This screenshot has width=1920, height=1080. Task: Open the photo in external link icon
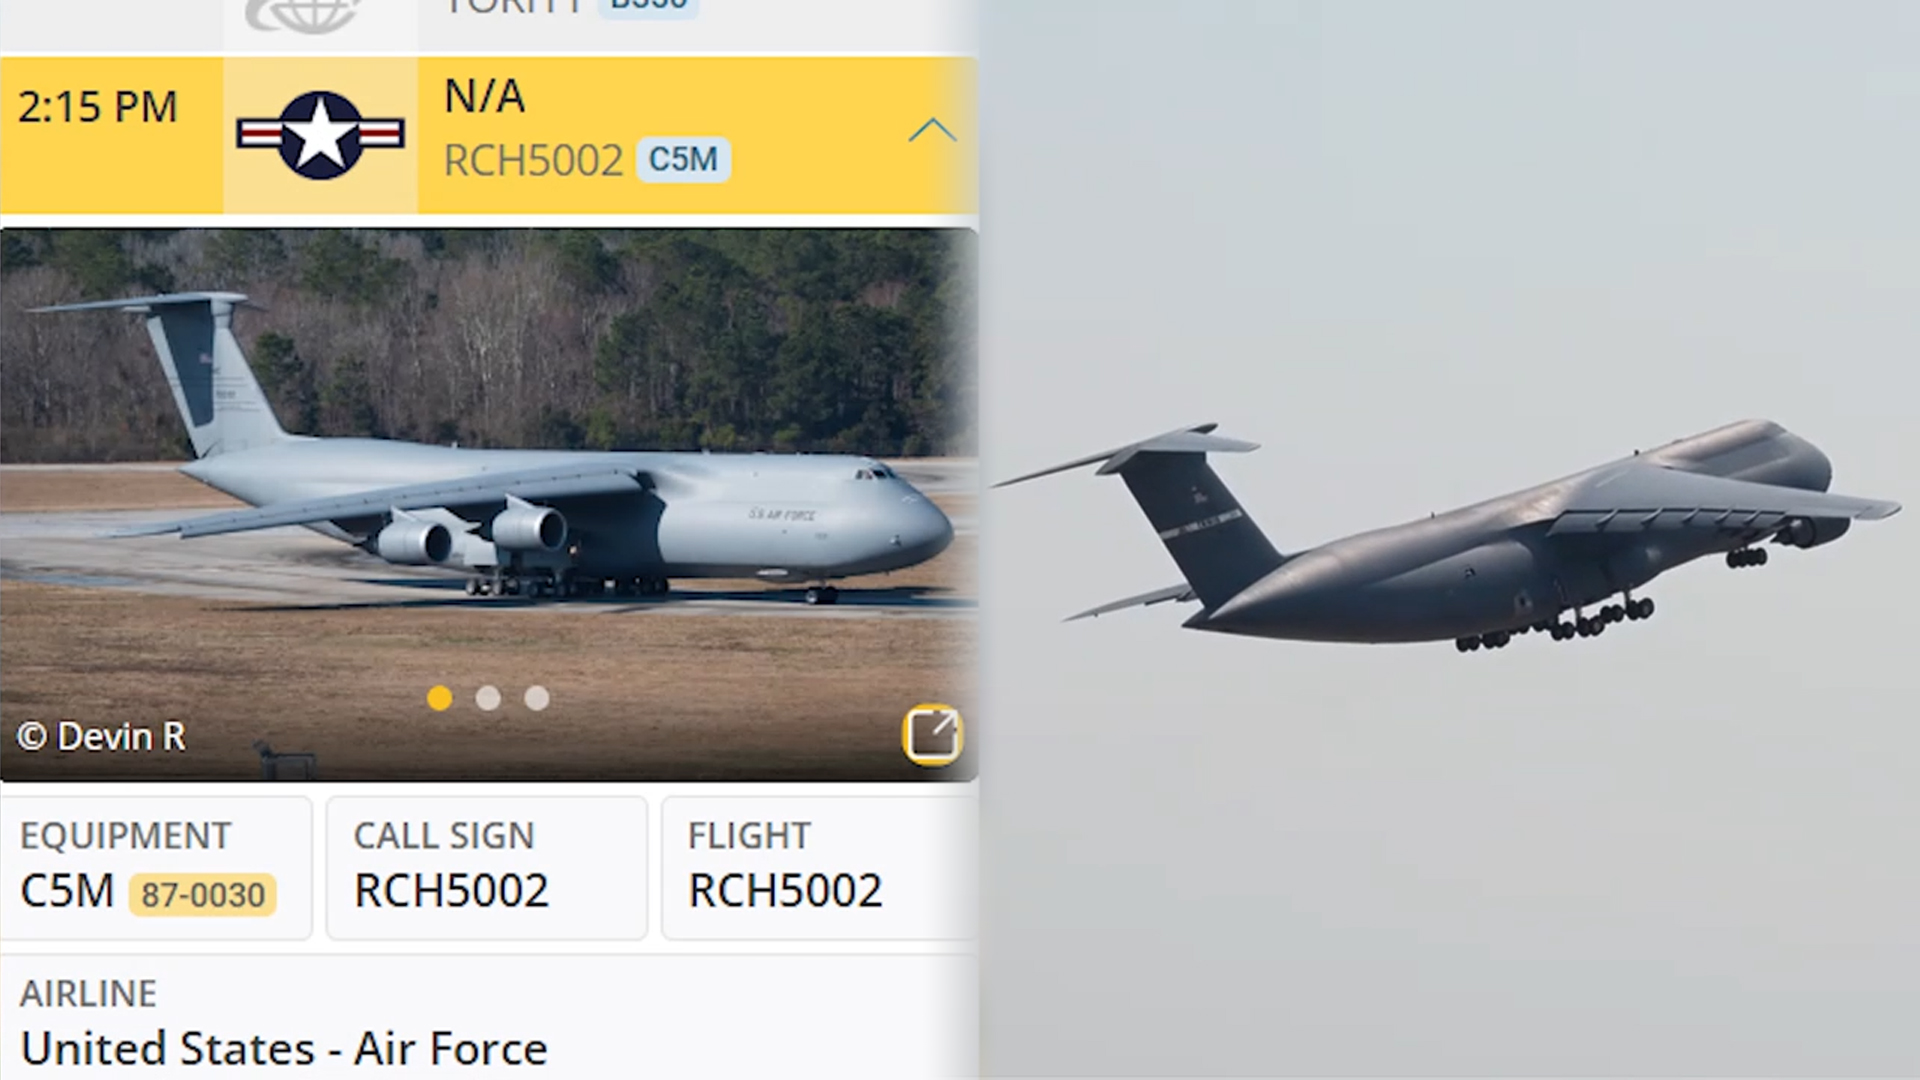932,735
